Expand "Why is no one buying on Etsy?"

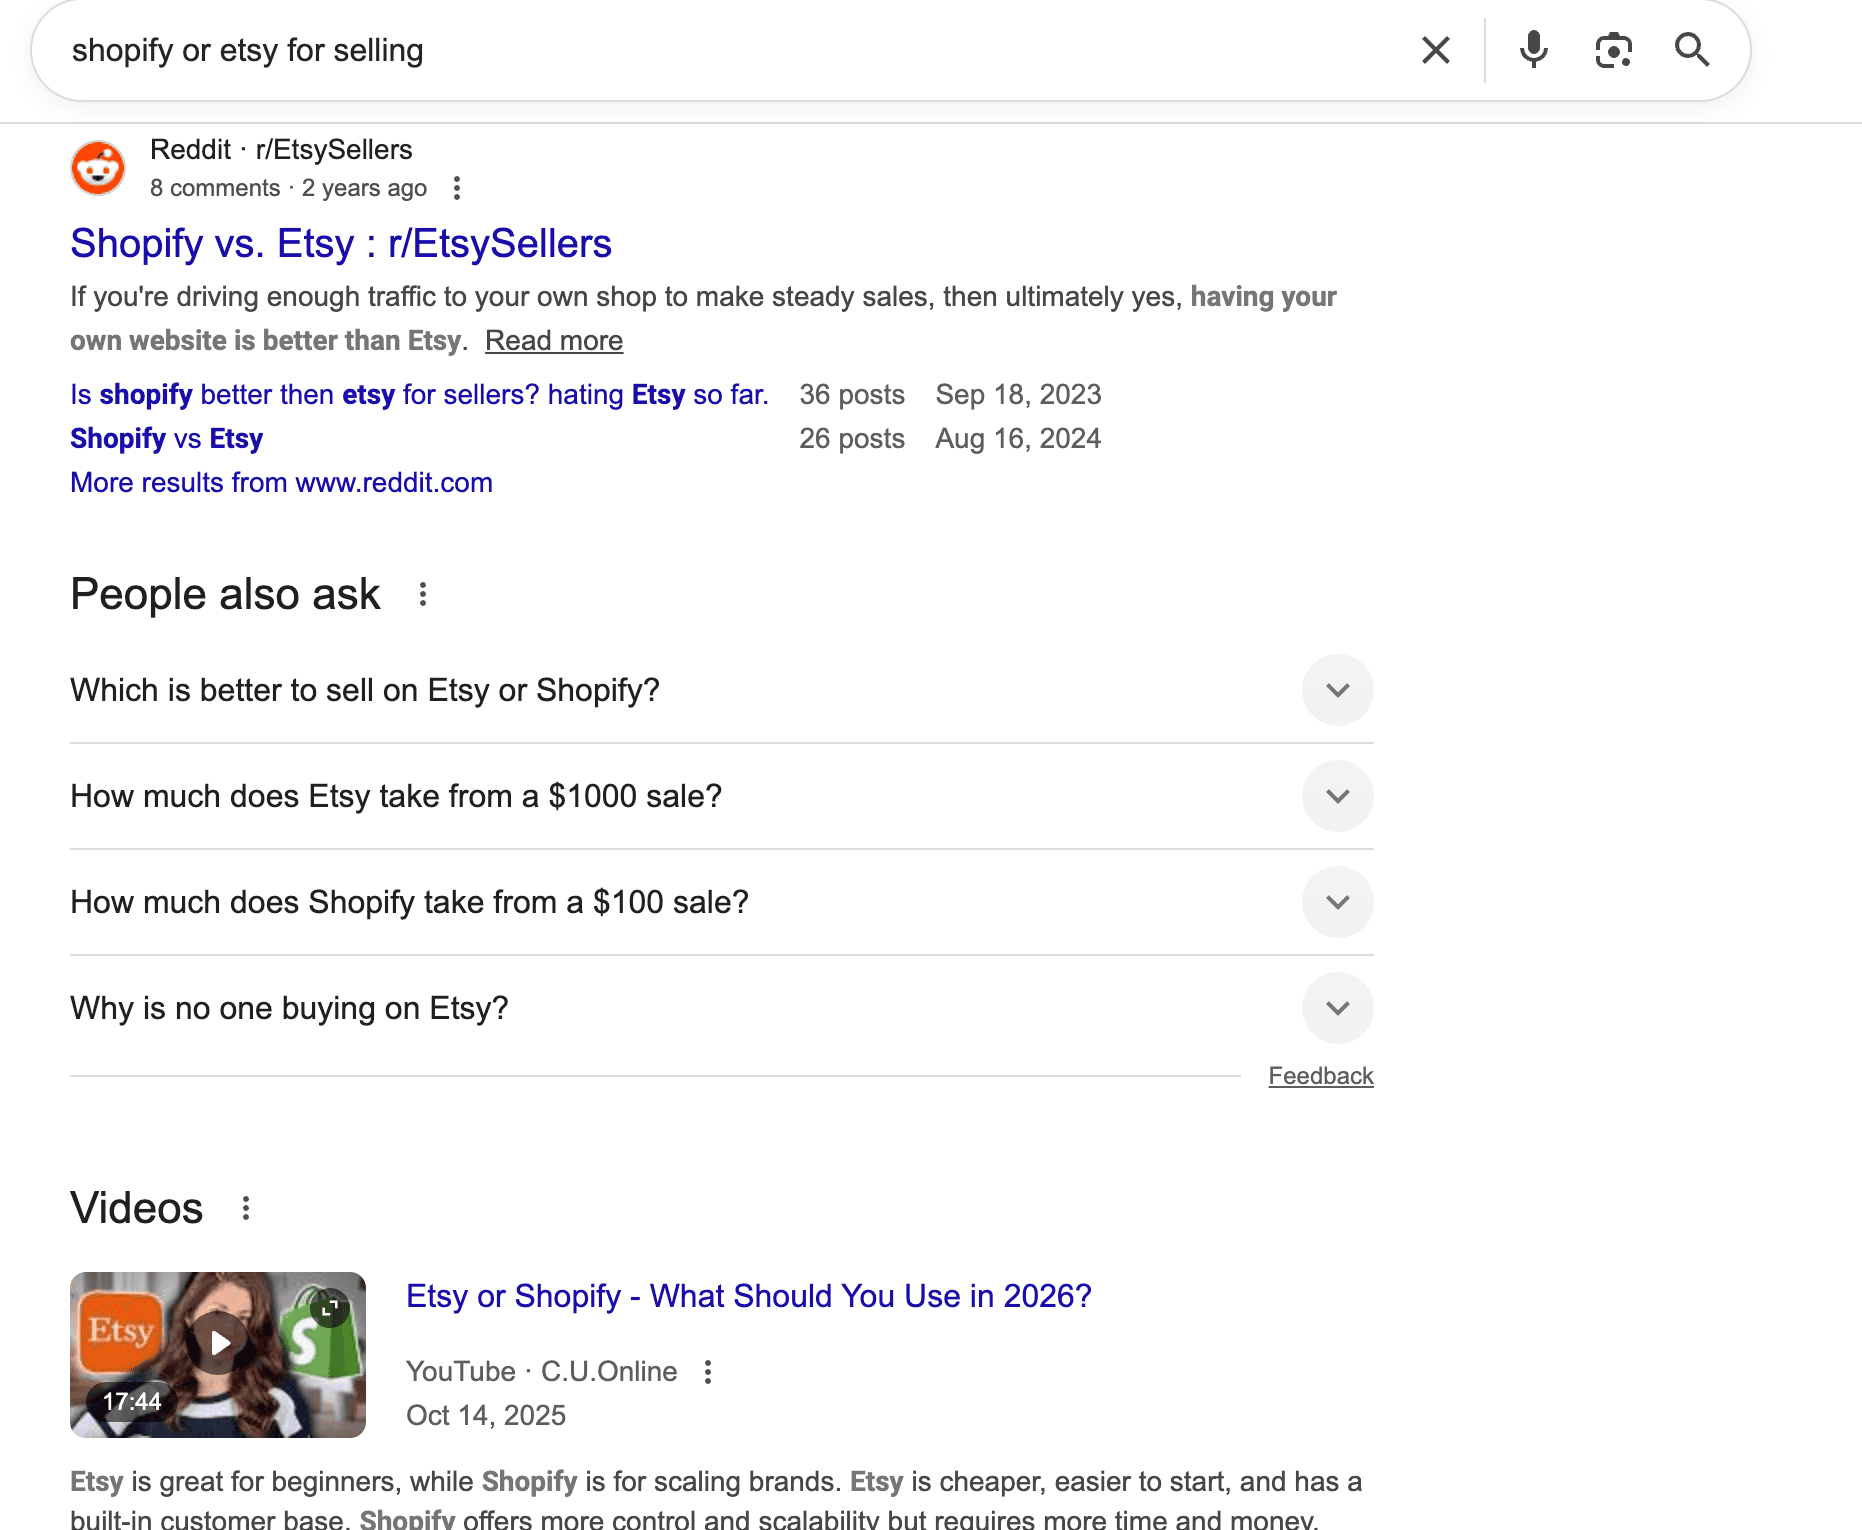pos(1337,1008)
